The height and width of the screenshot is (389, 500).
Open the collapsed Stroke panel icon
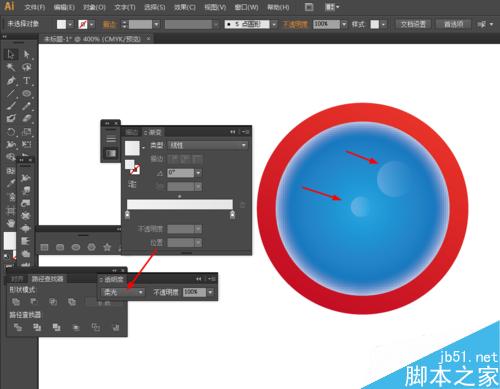click(x=111, y=139)
